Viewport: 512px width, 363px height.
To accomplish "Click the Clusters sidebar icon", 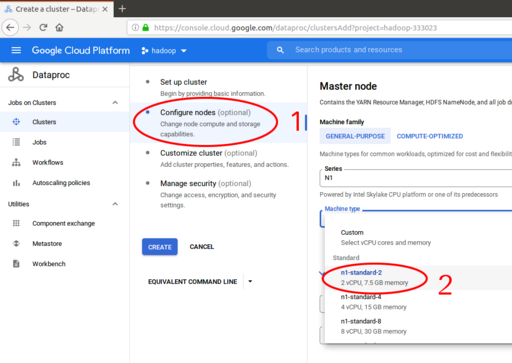I will pos(16,122).
